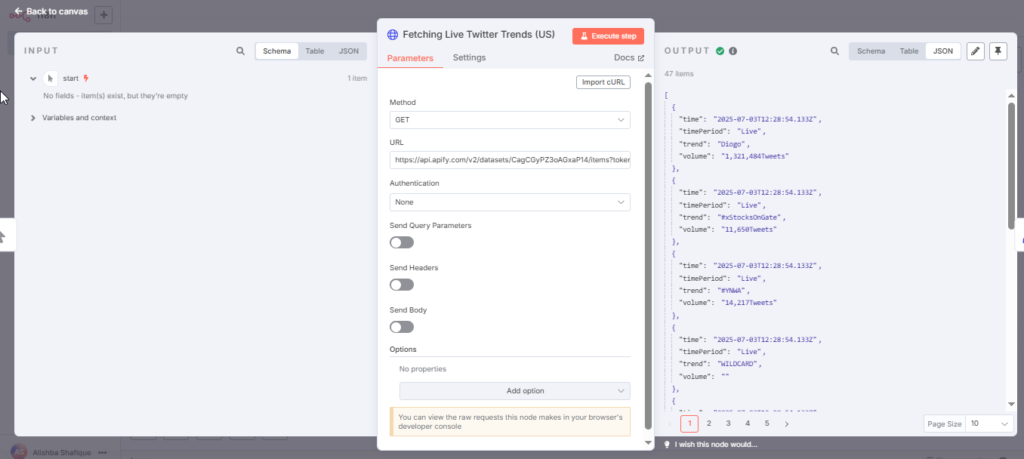Click the lightbulb feedback icon
The image size is (1024, 459).
[667, 445]
